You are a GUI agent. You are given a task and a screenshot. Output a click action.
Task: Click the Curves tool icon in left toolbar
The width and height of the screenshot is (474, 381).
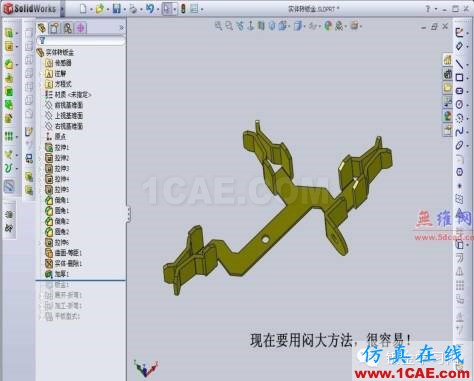point(9,168)
